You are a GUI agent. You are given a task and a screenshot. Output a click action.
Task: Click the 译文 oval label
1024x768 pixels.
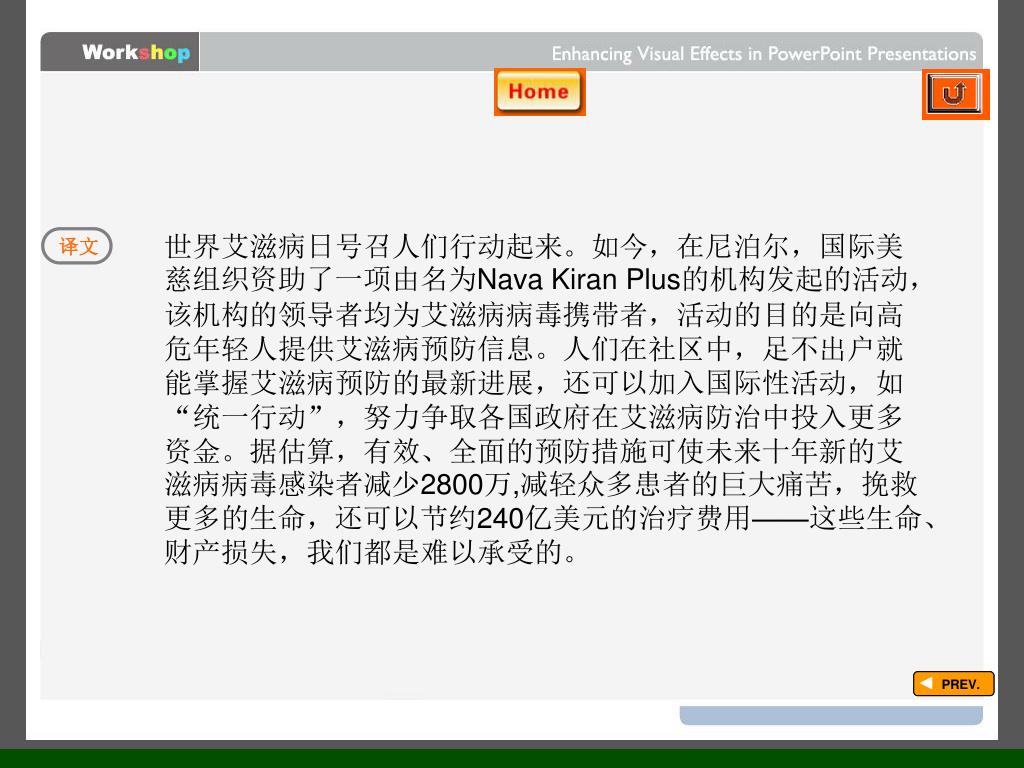(x=77, y=246)
